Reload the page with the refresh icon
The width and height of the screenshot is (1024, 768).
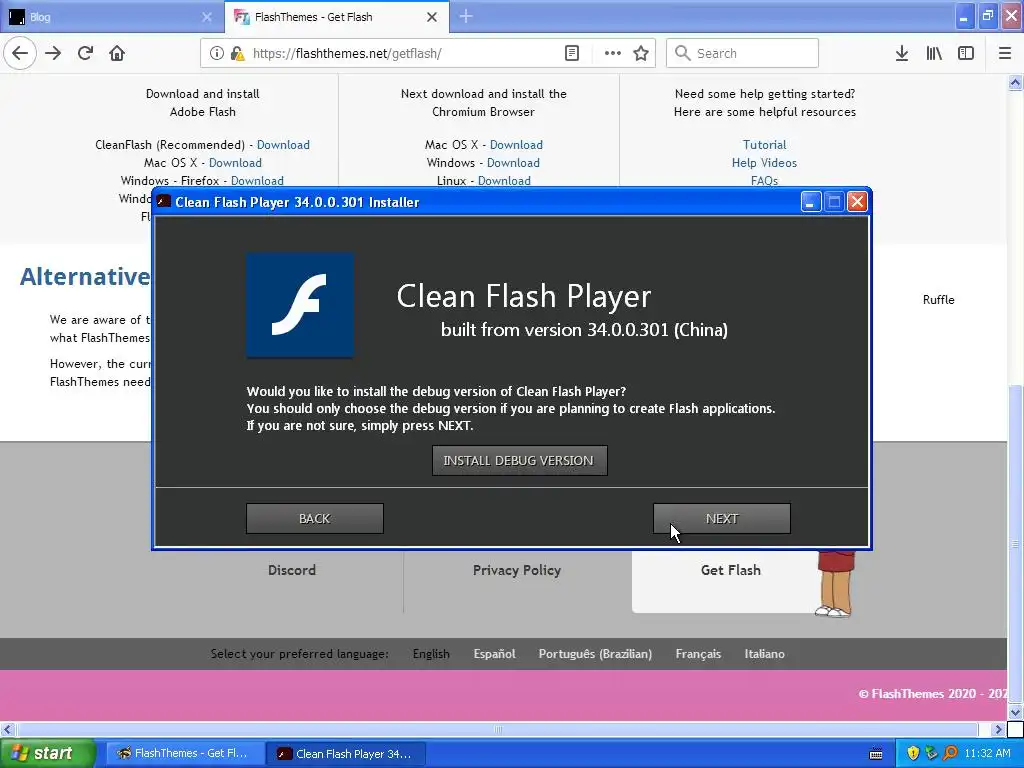(85, 53)
